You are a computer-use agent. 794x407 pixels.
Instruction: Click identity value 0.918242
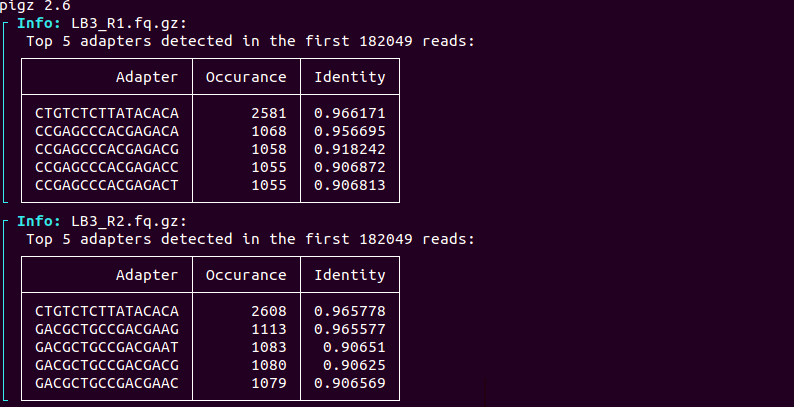(350, 149)
